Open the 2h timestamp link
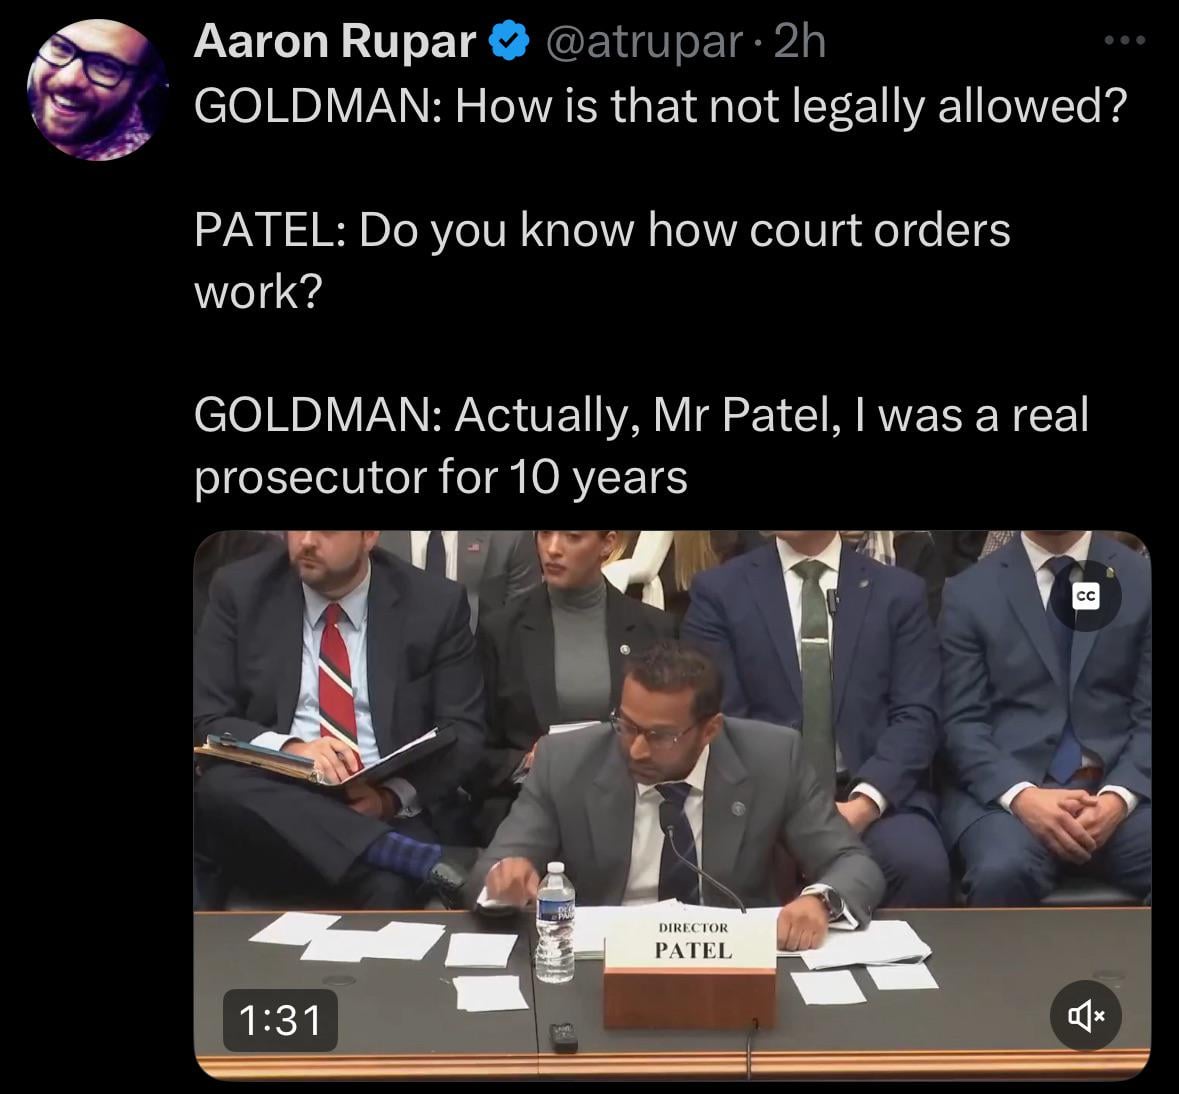Screen dimensions: 1179x1094 point(799,41)
